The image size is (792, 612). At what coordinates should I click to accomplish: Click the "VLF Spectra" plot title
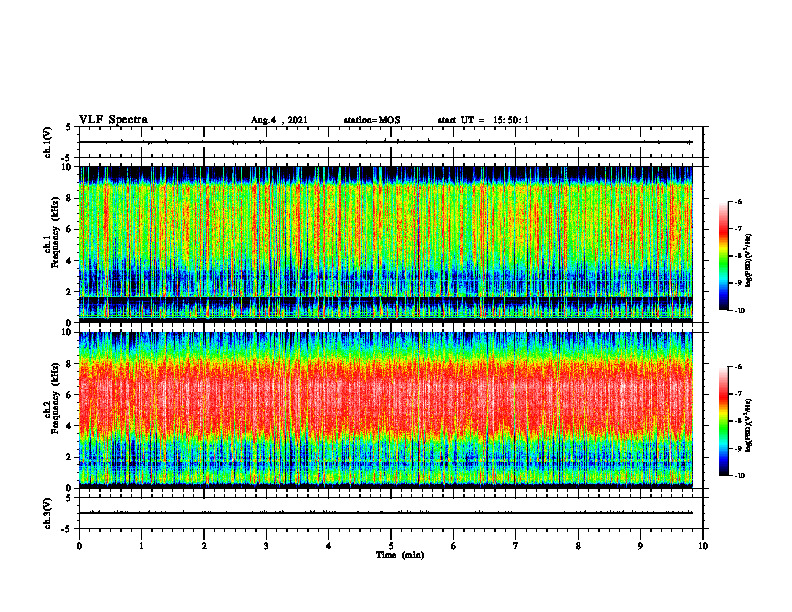click(113, 119)
